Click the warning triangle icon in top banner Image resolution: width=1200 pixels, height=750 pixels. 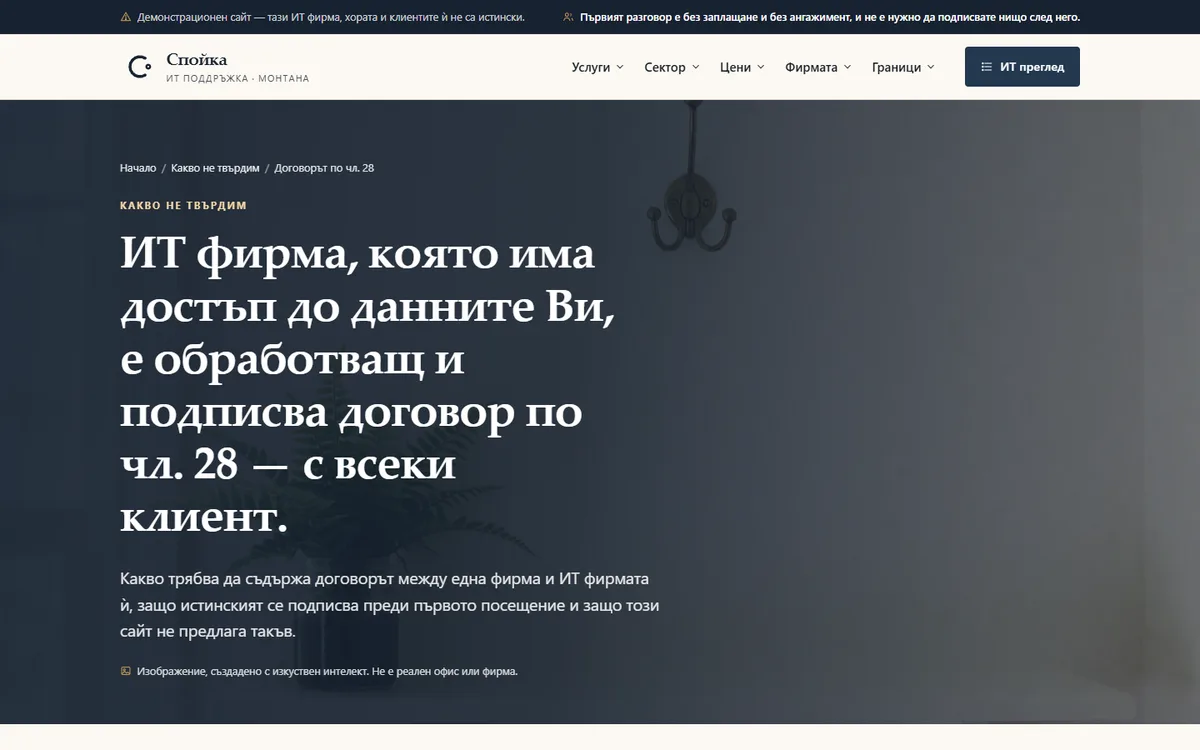tap(125, 17)
